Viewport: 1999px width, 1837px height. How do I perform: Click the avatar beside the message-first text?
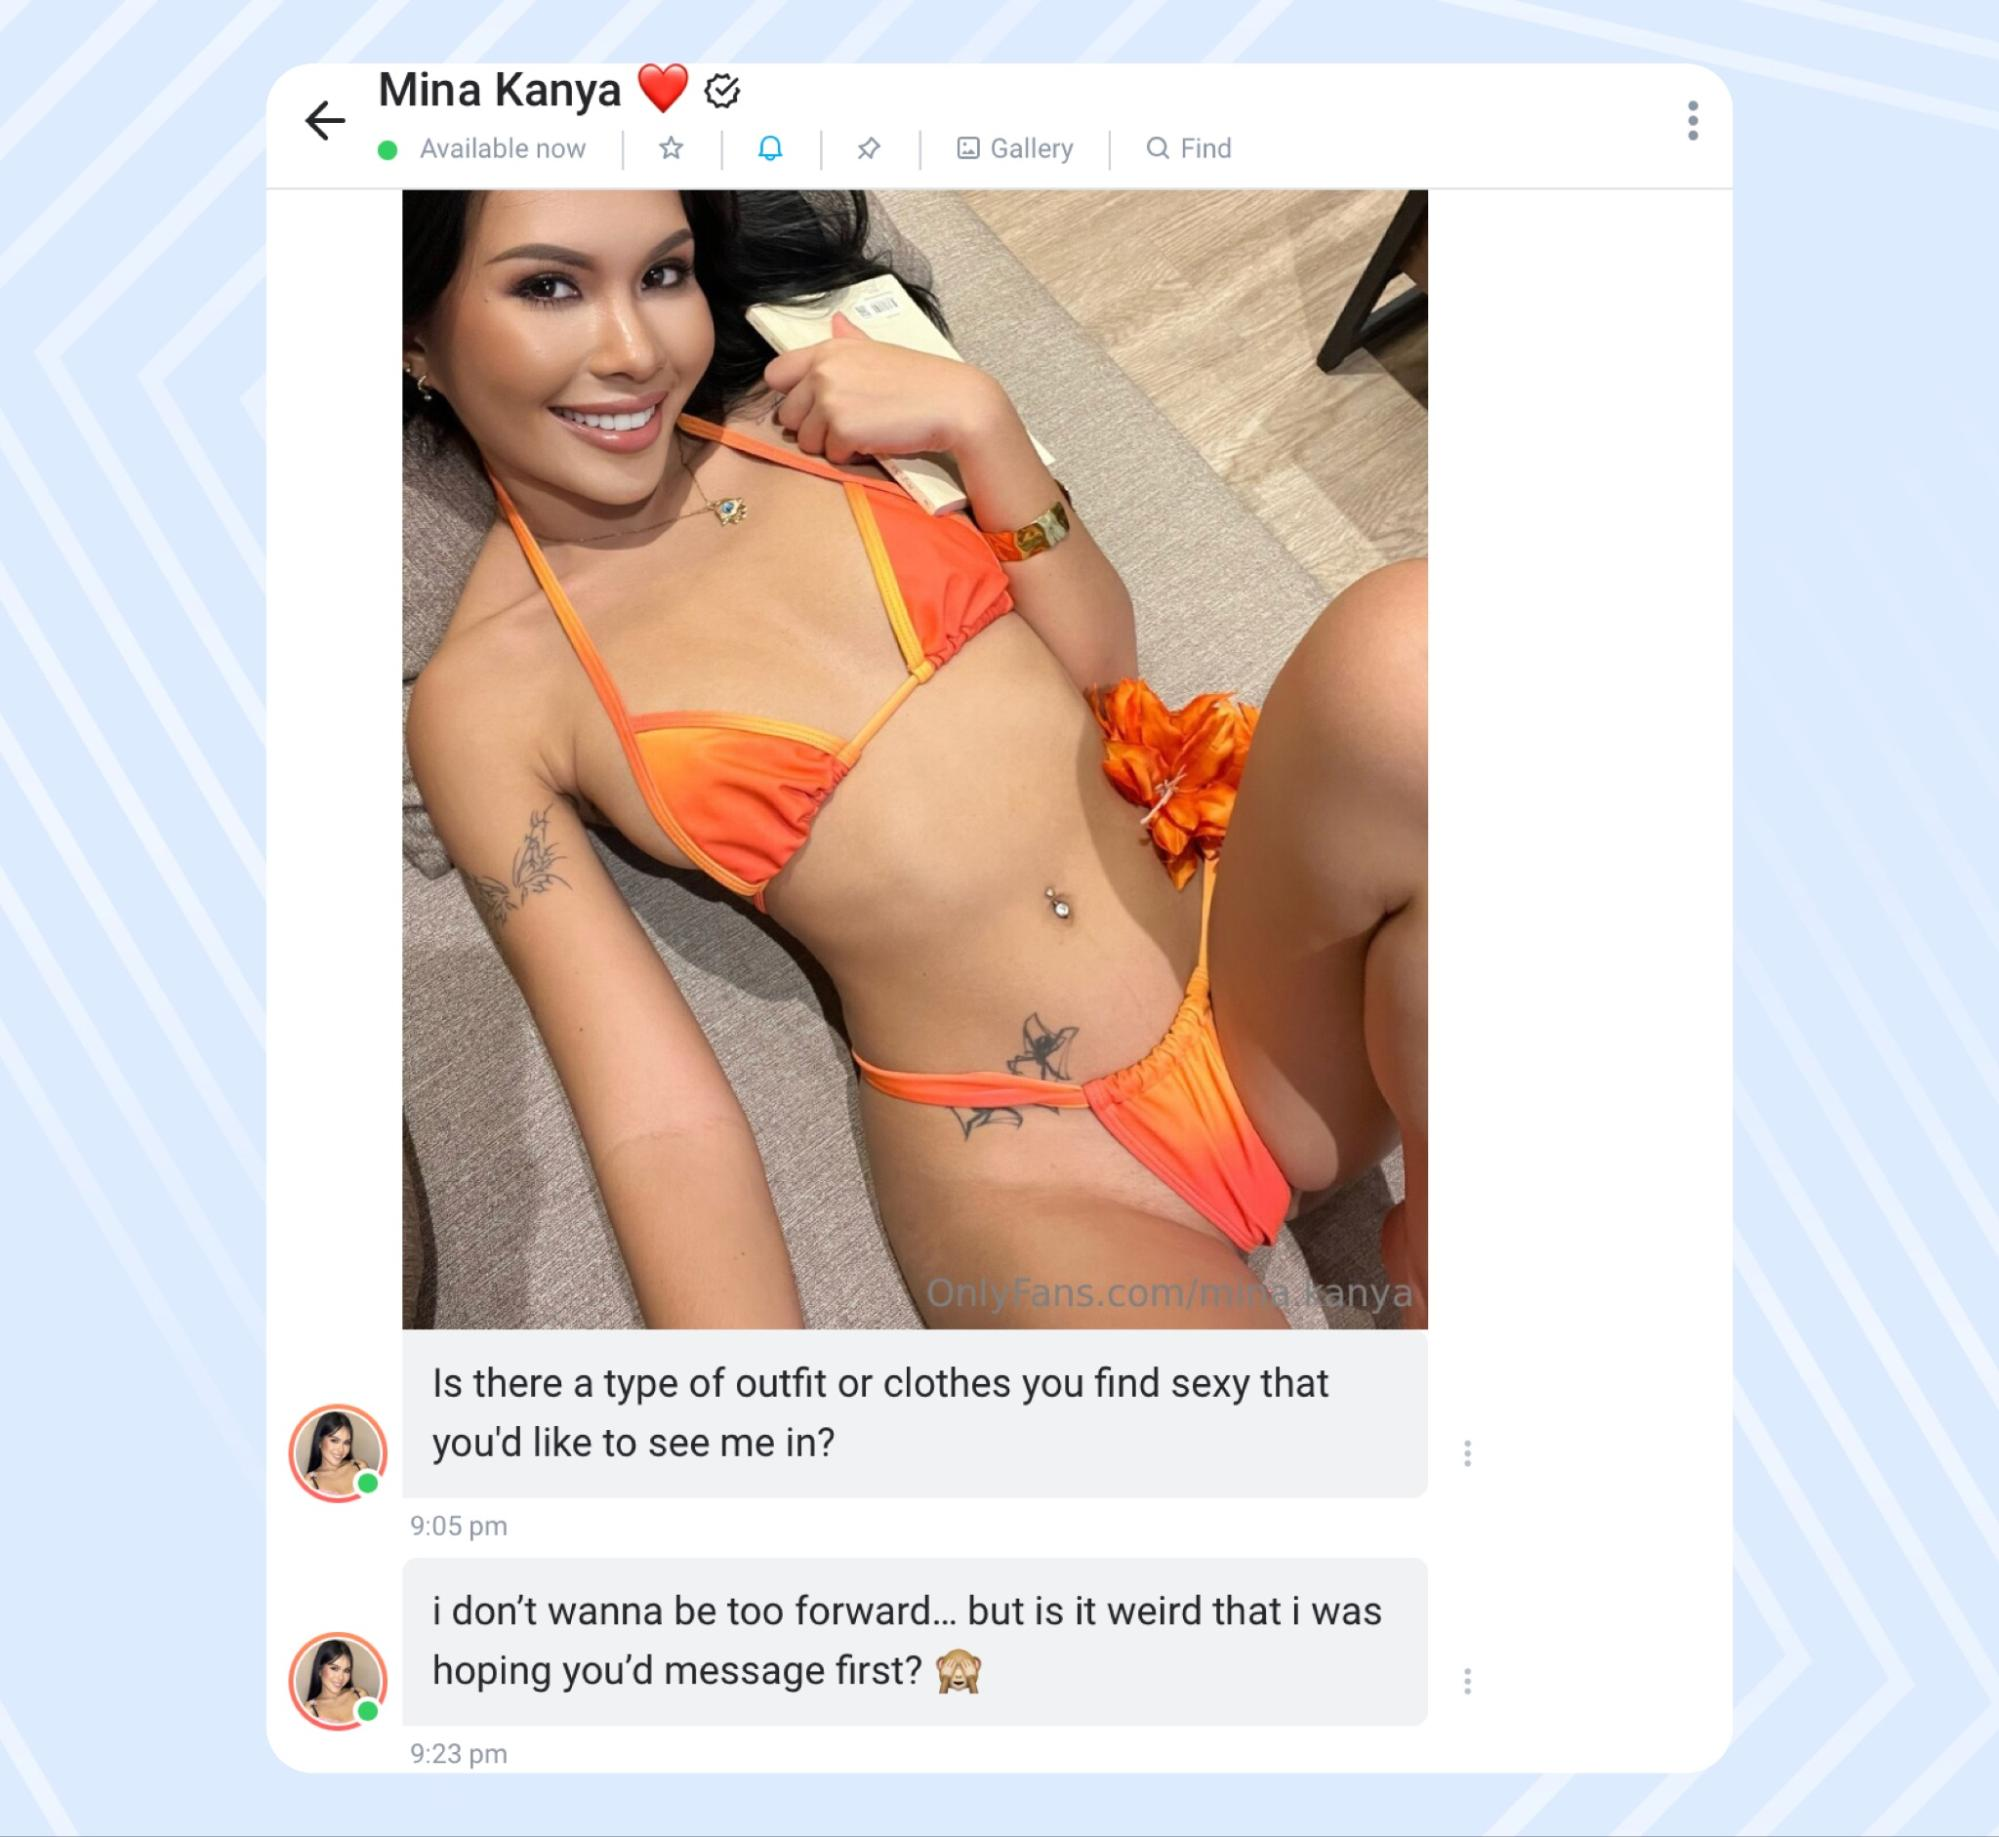338,1681
